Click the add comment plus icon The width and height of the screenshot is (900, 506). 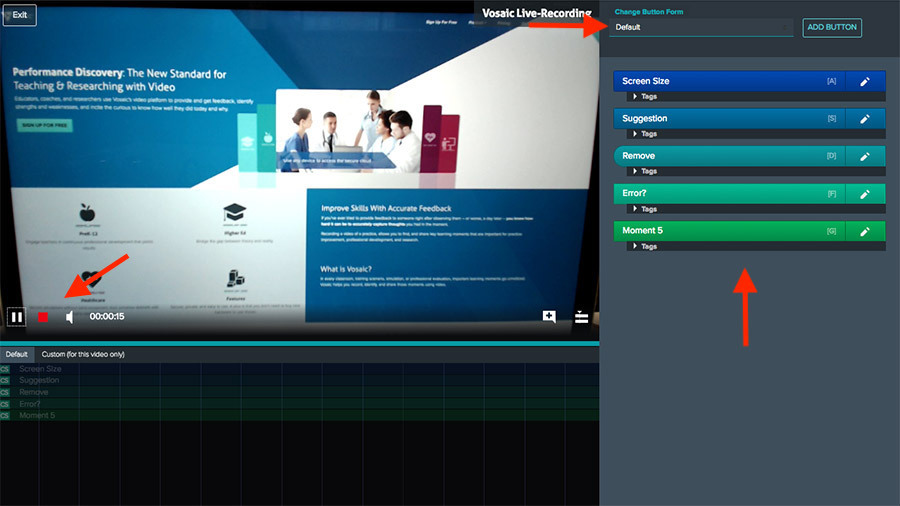click(549, 317)
